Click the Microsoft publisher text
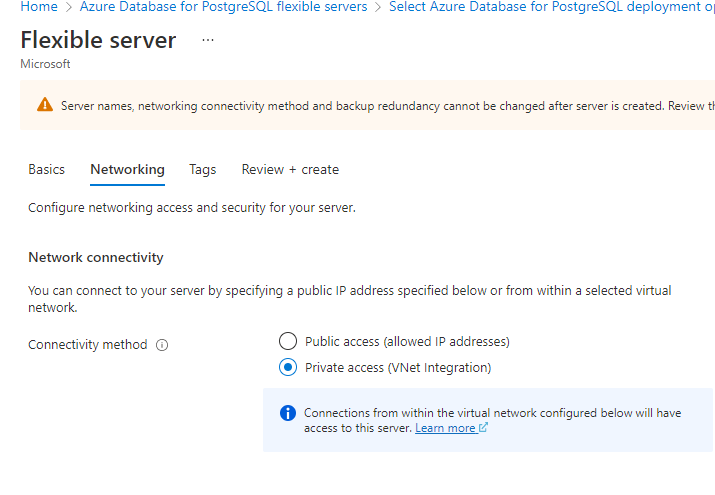The width and height of the screenshot is (715, 495). [45, 64]
